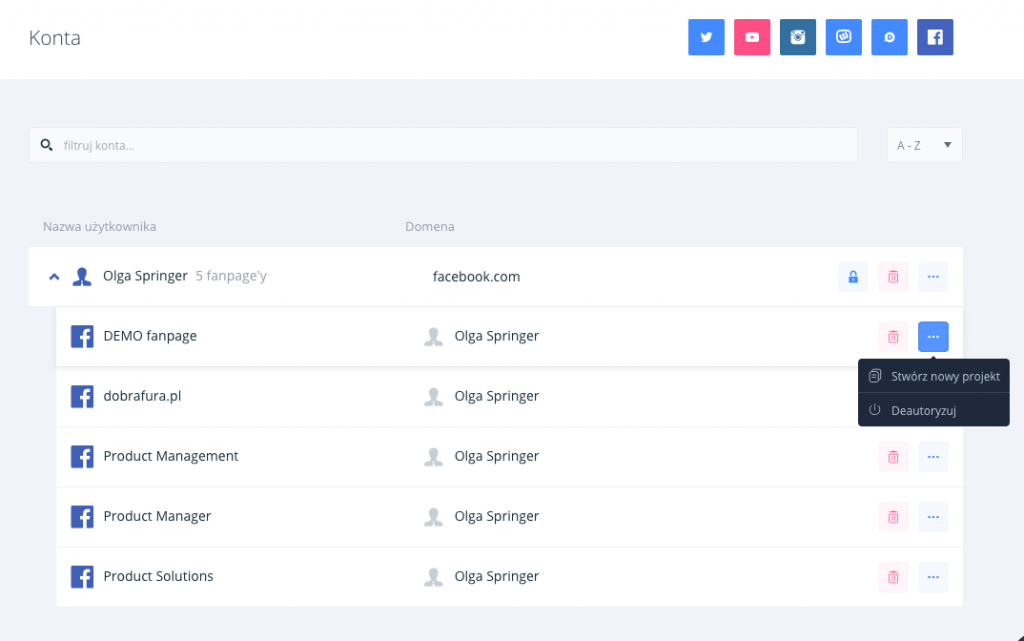The image size is (1024, 641).
Task: Click the YouTube icon button
Action: coord(752,37)
